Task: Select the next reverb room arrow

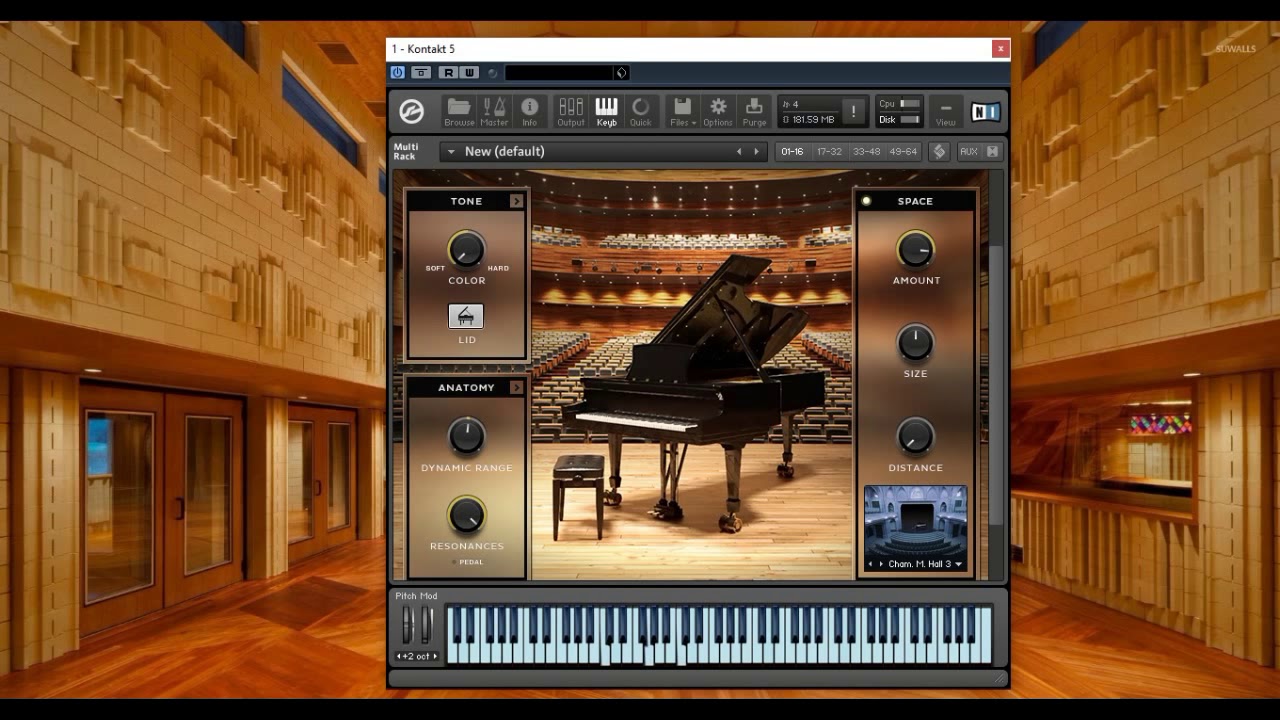Action: tap(881, 564)
